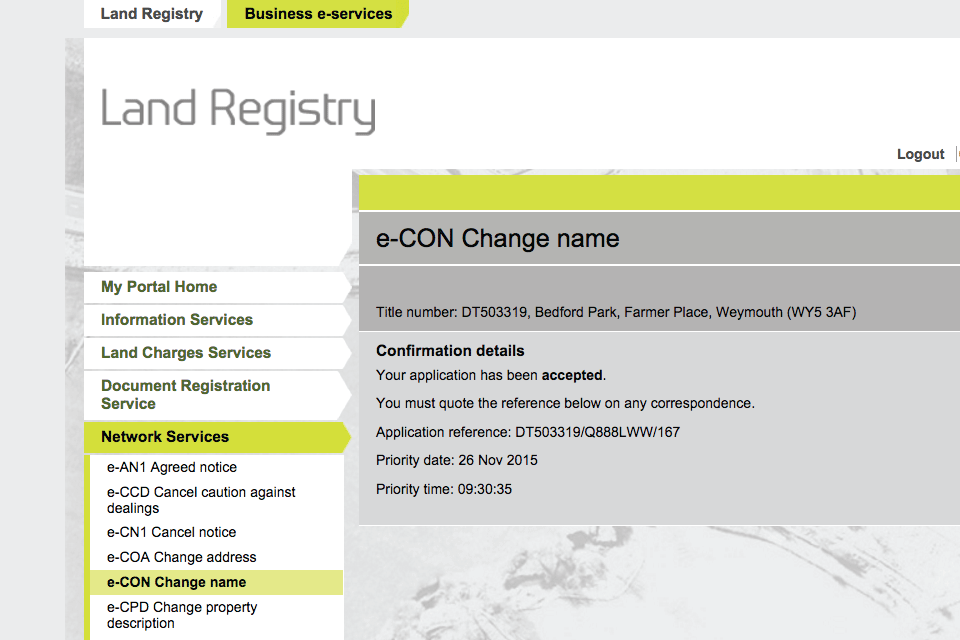Log out using the Logout link
960x640 pixels.
(x=920, y=154)
